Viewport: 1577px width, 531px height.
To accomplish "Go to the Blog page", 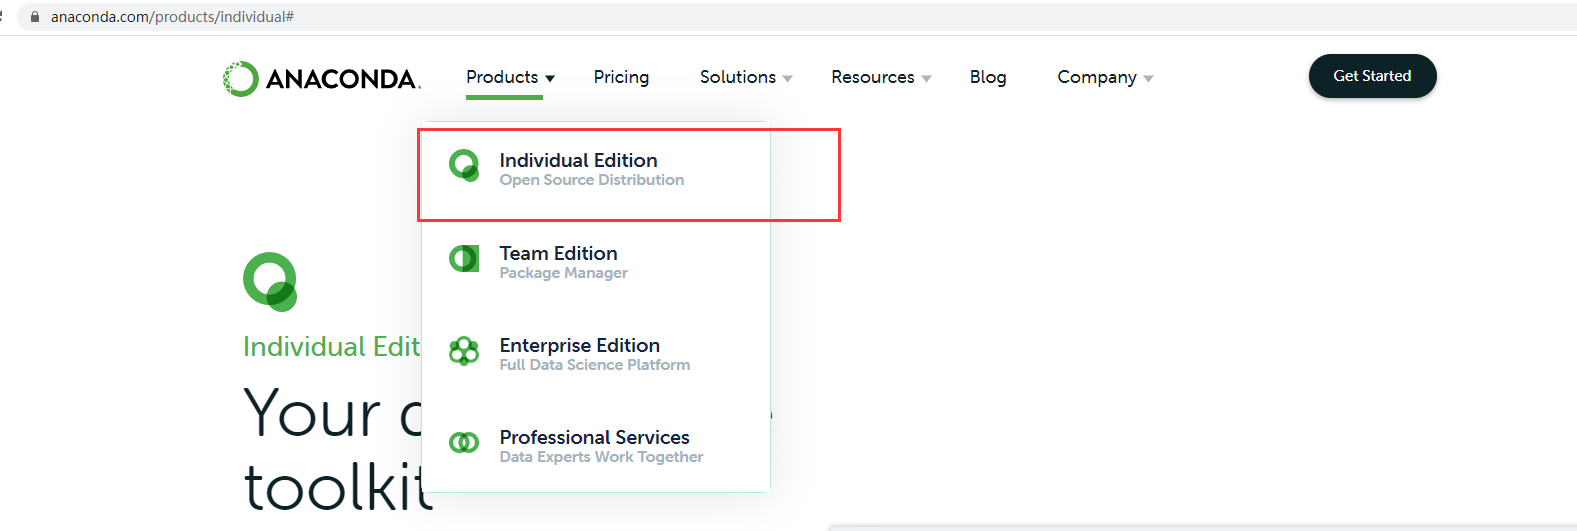I will [988, 77].
